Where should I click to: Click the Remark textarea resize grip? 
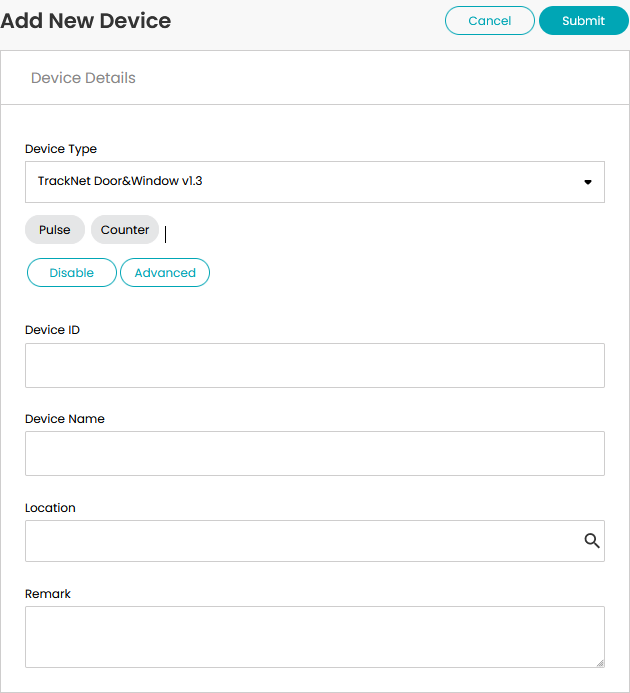(x=600, y=663)
